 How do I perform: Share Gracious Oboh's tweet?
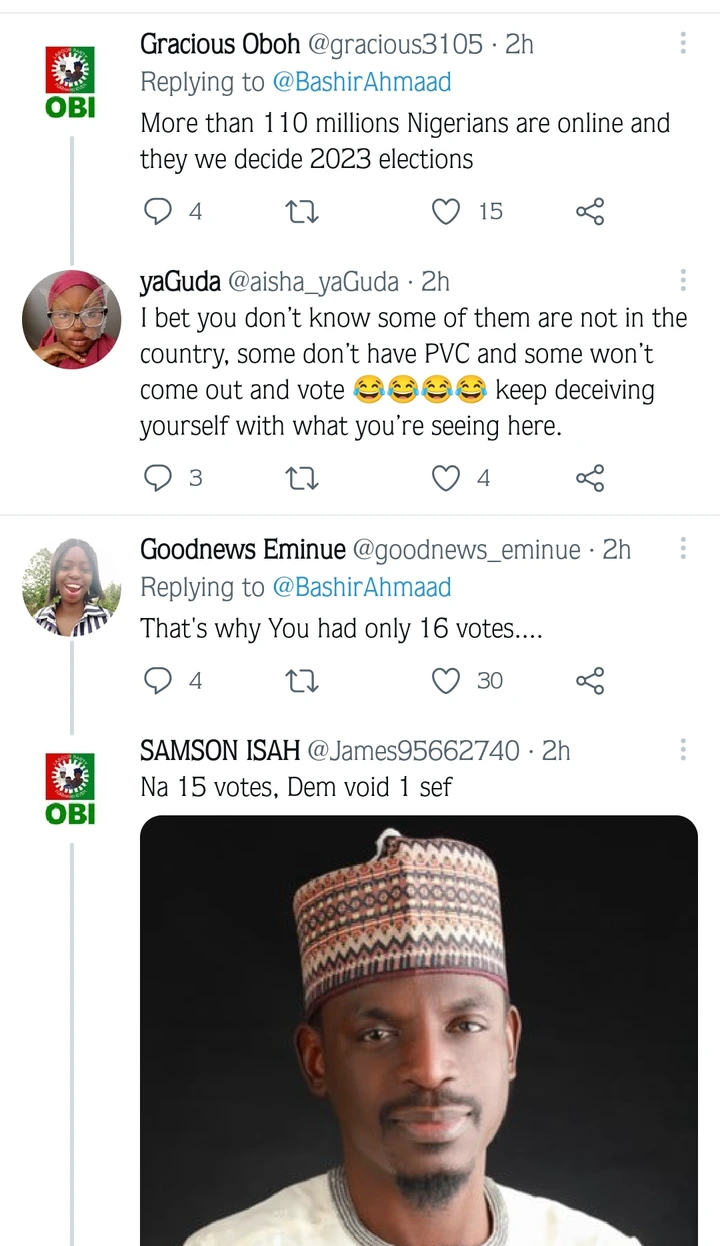click(590, 212)
